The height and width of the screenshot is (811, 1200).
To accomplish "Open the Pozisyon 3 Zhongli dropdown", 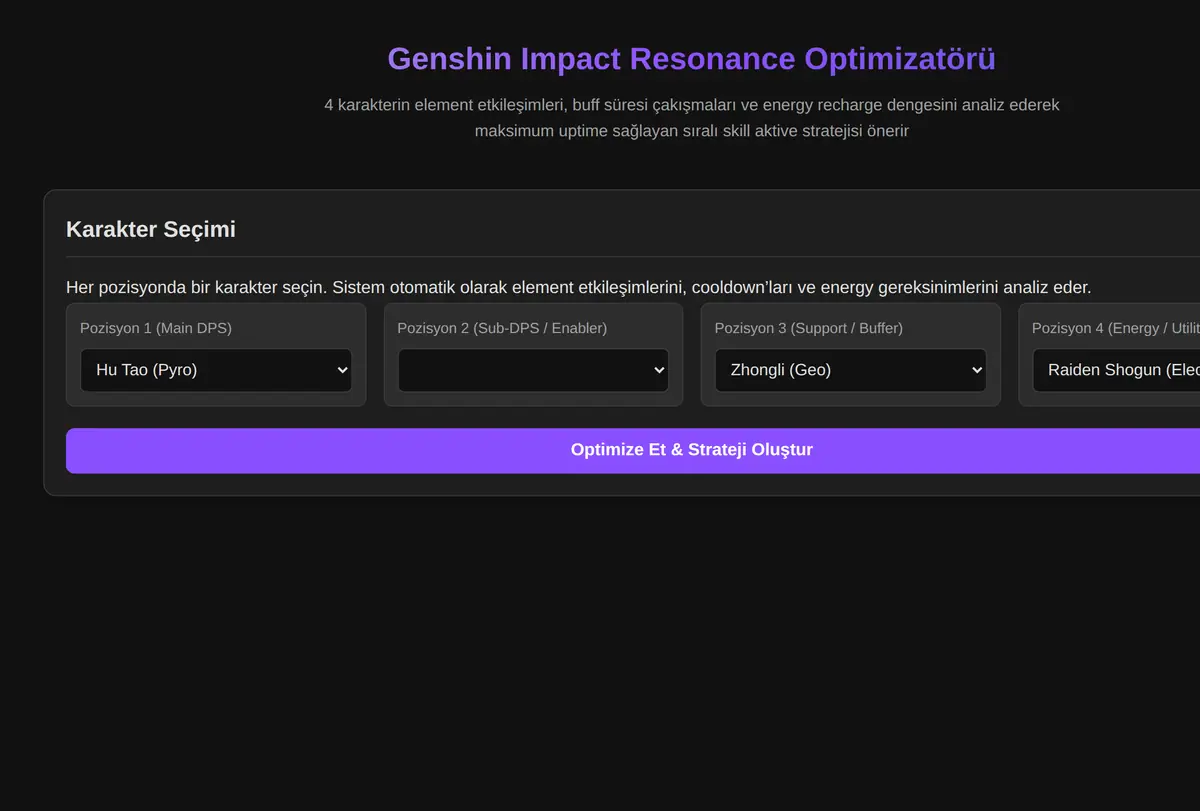I will tap(851, 370).
